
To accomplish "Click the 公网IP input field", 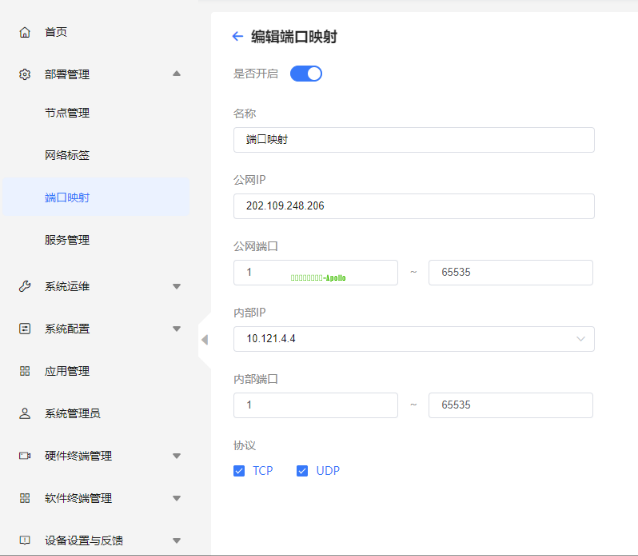I will [x=413, y=206].
